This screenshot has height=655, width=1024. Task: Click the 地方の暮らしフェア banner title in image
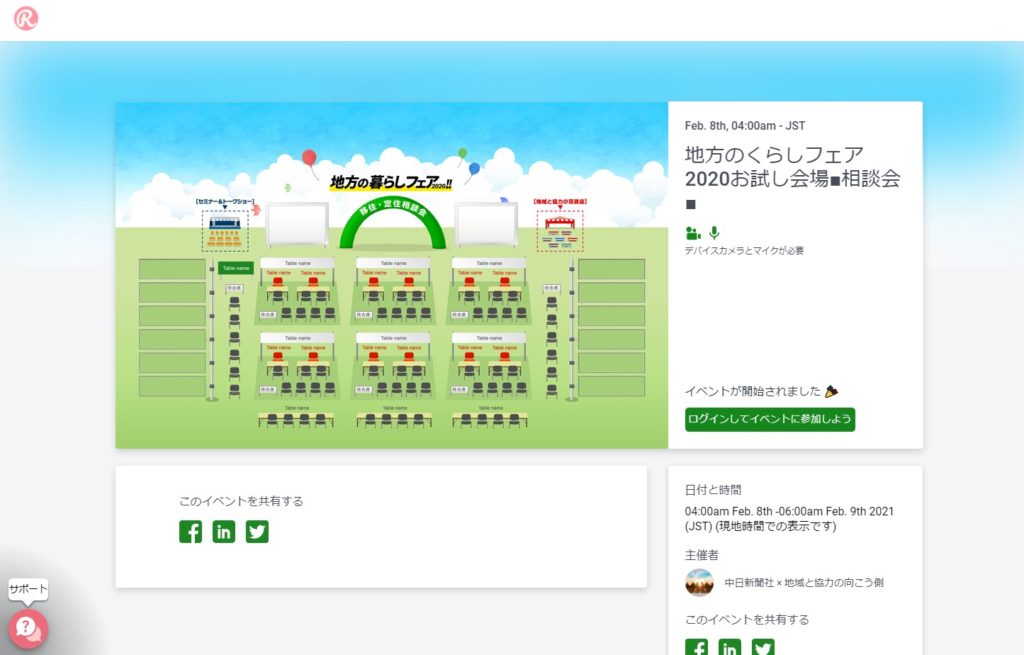pos(391,182)
